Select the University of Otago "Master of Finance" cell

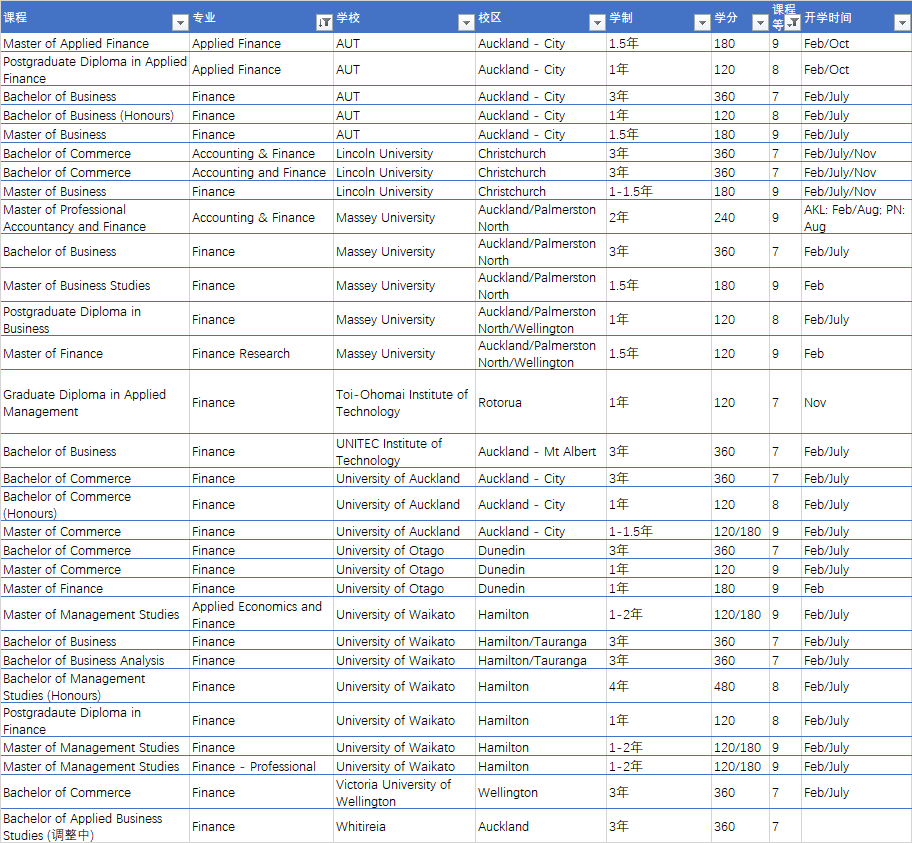(95, 588)
